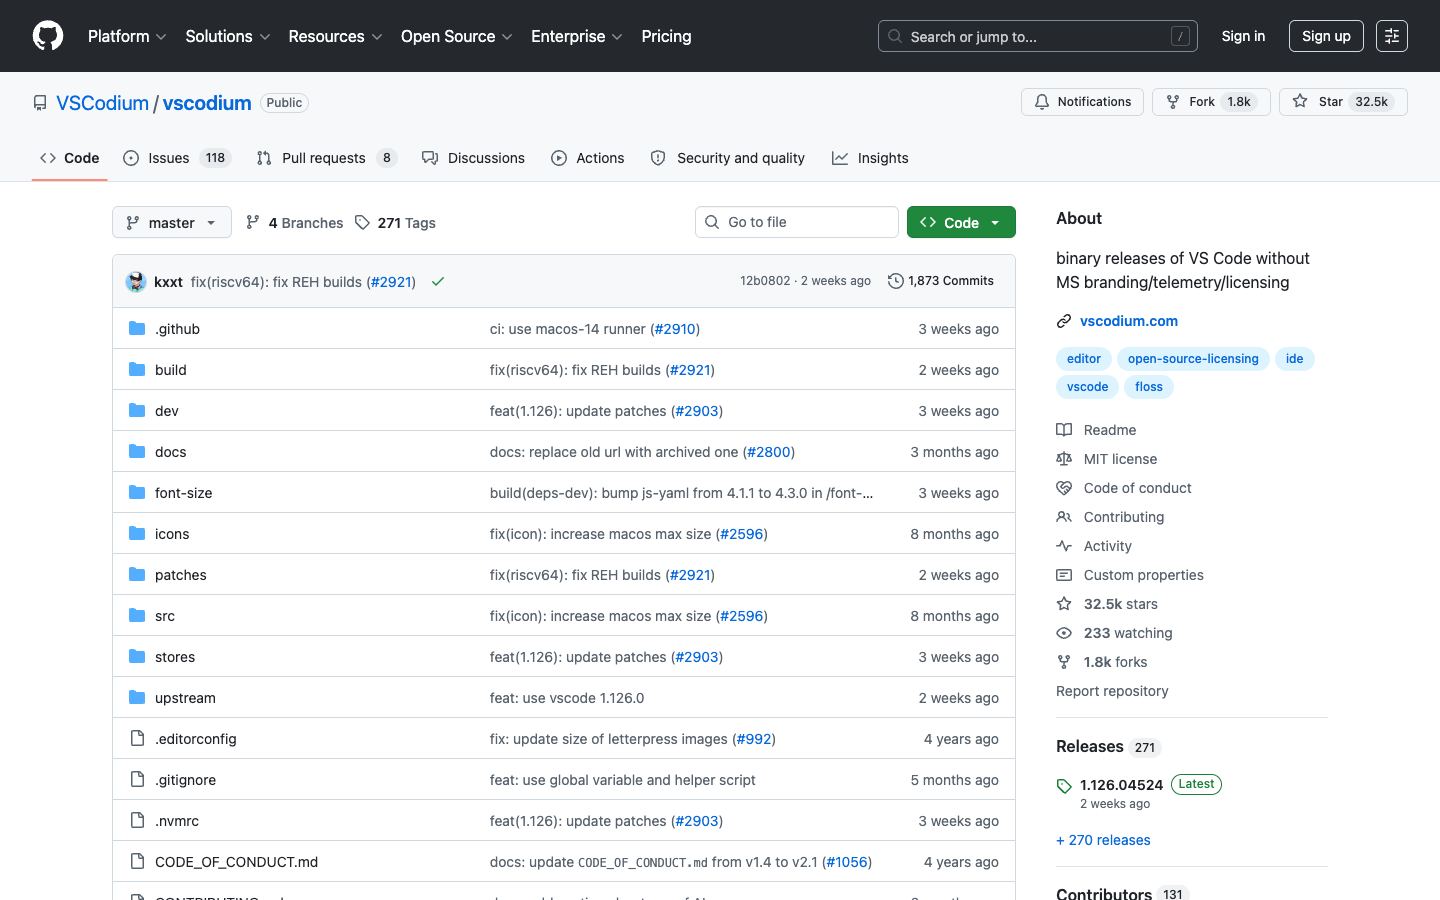1440x900 pixels.
Task: Click the GitHub logo icon
Action: (x=48, y=36)
